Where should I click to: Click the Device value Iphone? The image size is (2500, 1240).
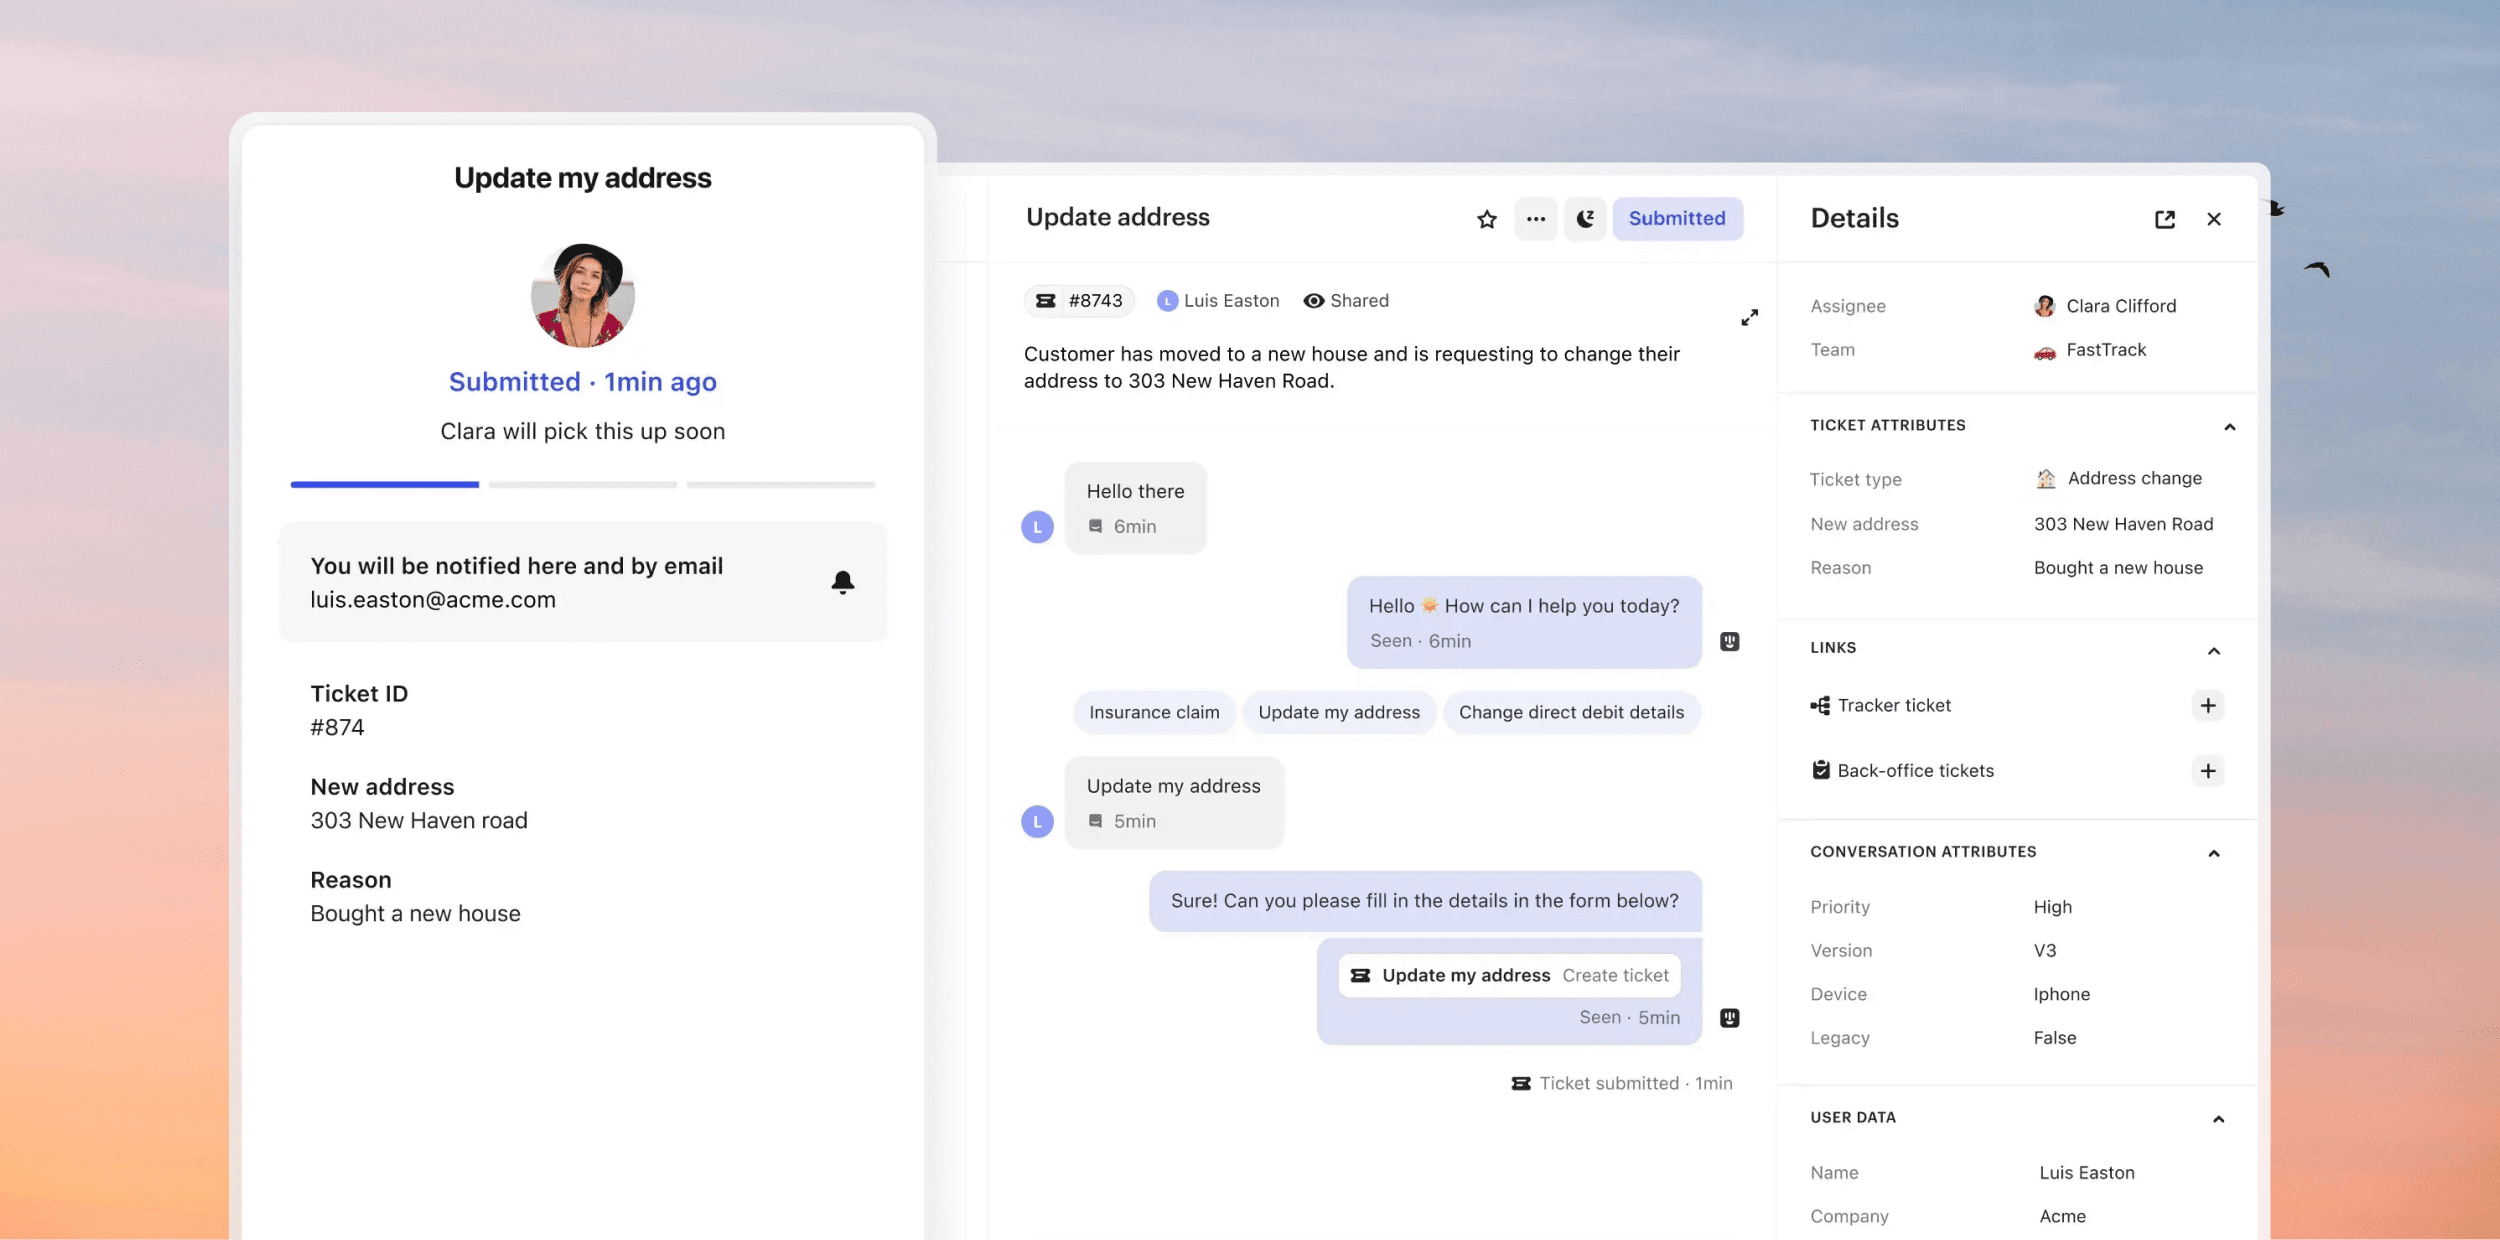(2061, 994)
